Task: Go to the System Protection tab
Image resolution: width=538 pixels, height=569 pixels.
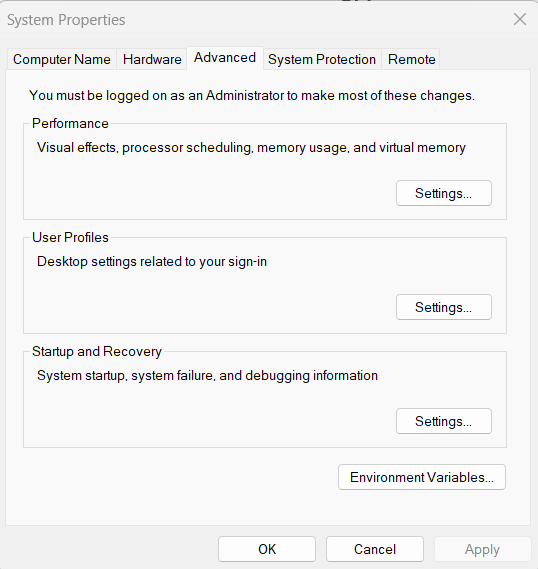Action: [322, 59]
